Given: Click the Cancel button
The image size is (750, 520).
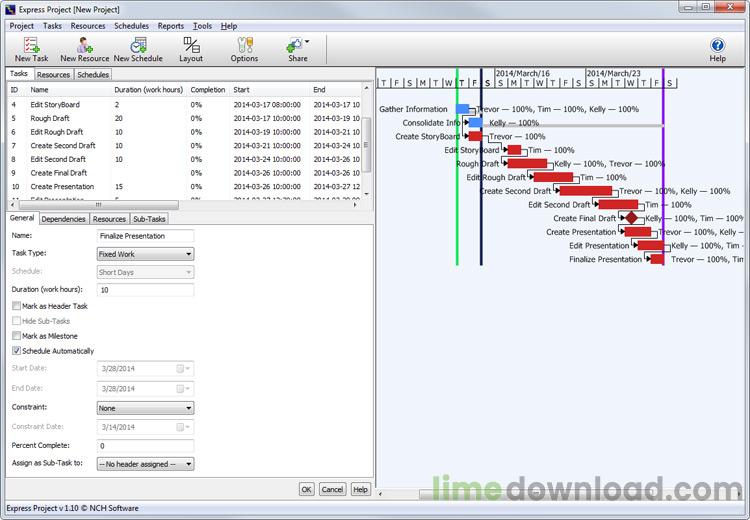Looking at the screenshot, I should 332,489.
